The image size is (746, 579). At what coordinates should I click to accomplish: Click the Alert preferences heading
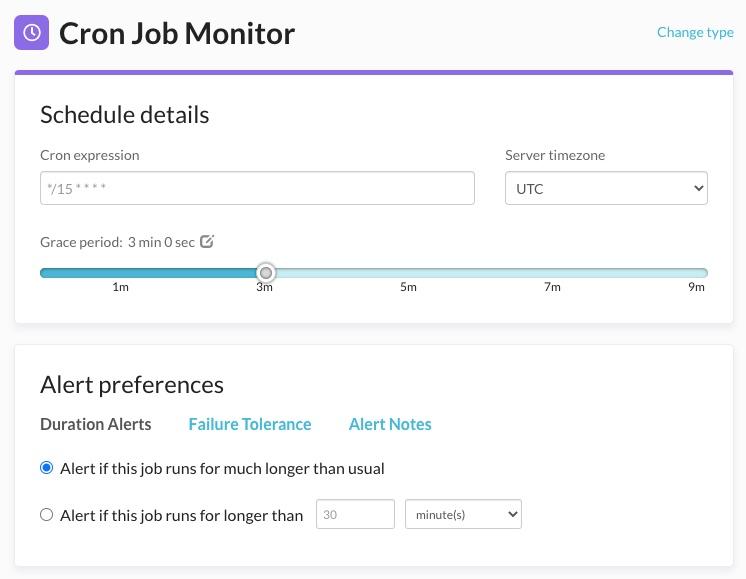pos(132,385)
